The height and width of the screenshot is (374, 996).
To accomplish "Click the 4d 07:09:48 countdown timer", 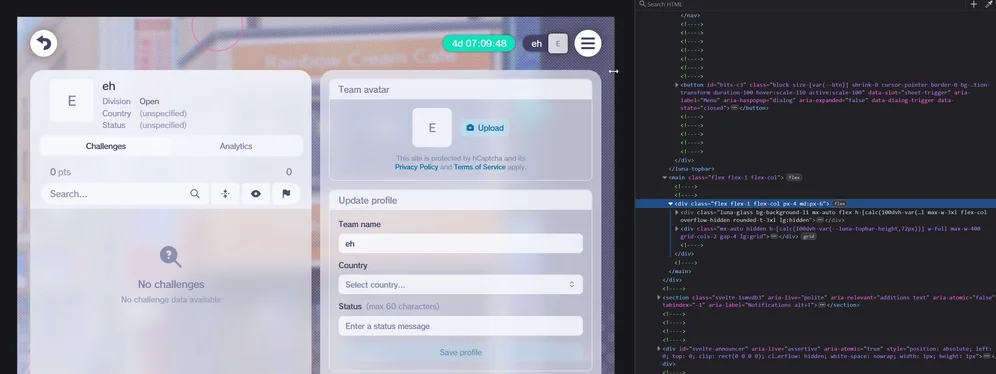I will pyautogui.click(x=479, y=43).
